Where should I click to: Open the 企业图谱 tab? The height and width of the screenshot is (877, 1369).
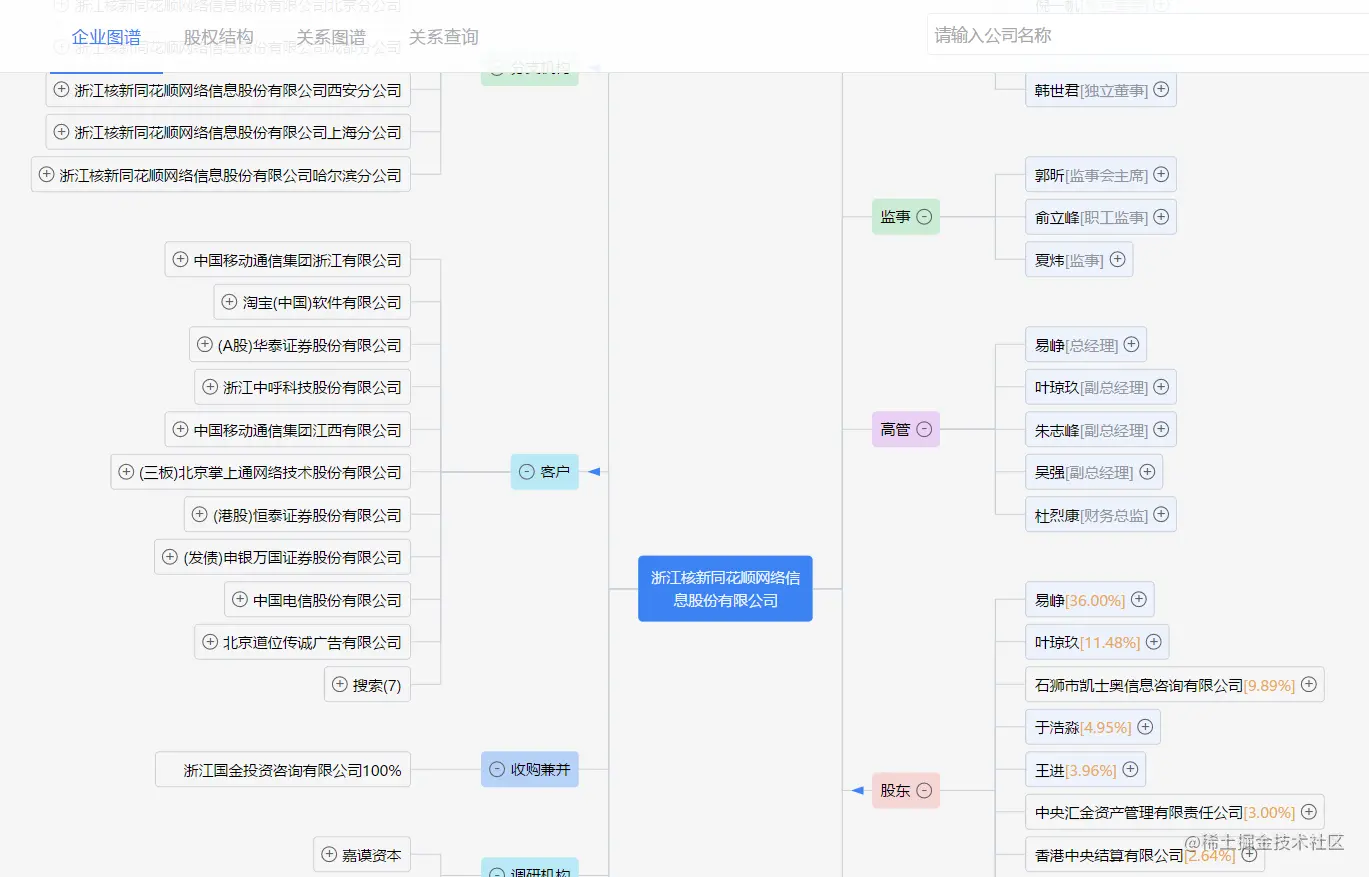point(106,37)
